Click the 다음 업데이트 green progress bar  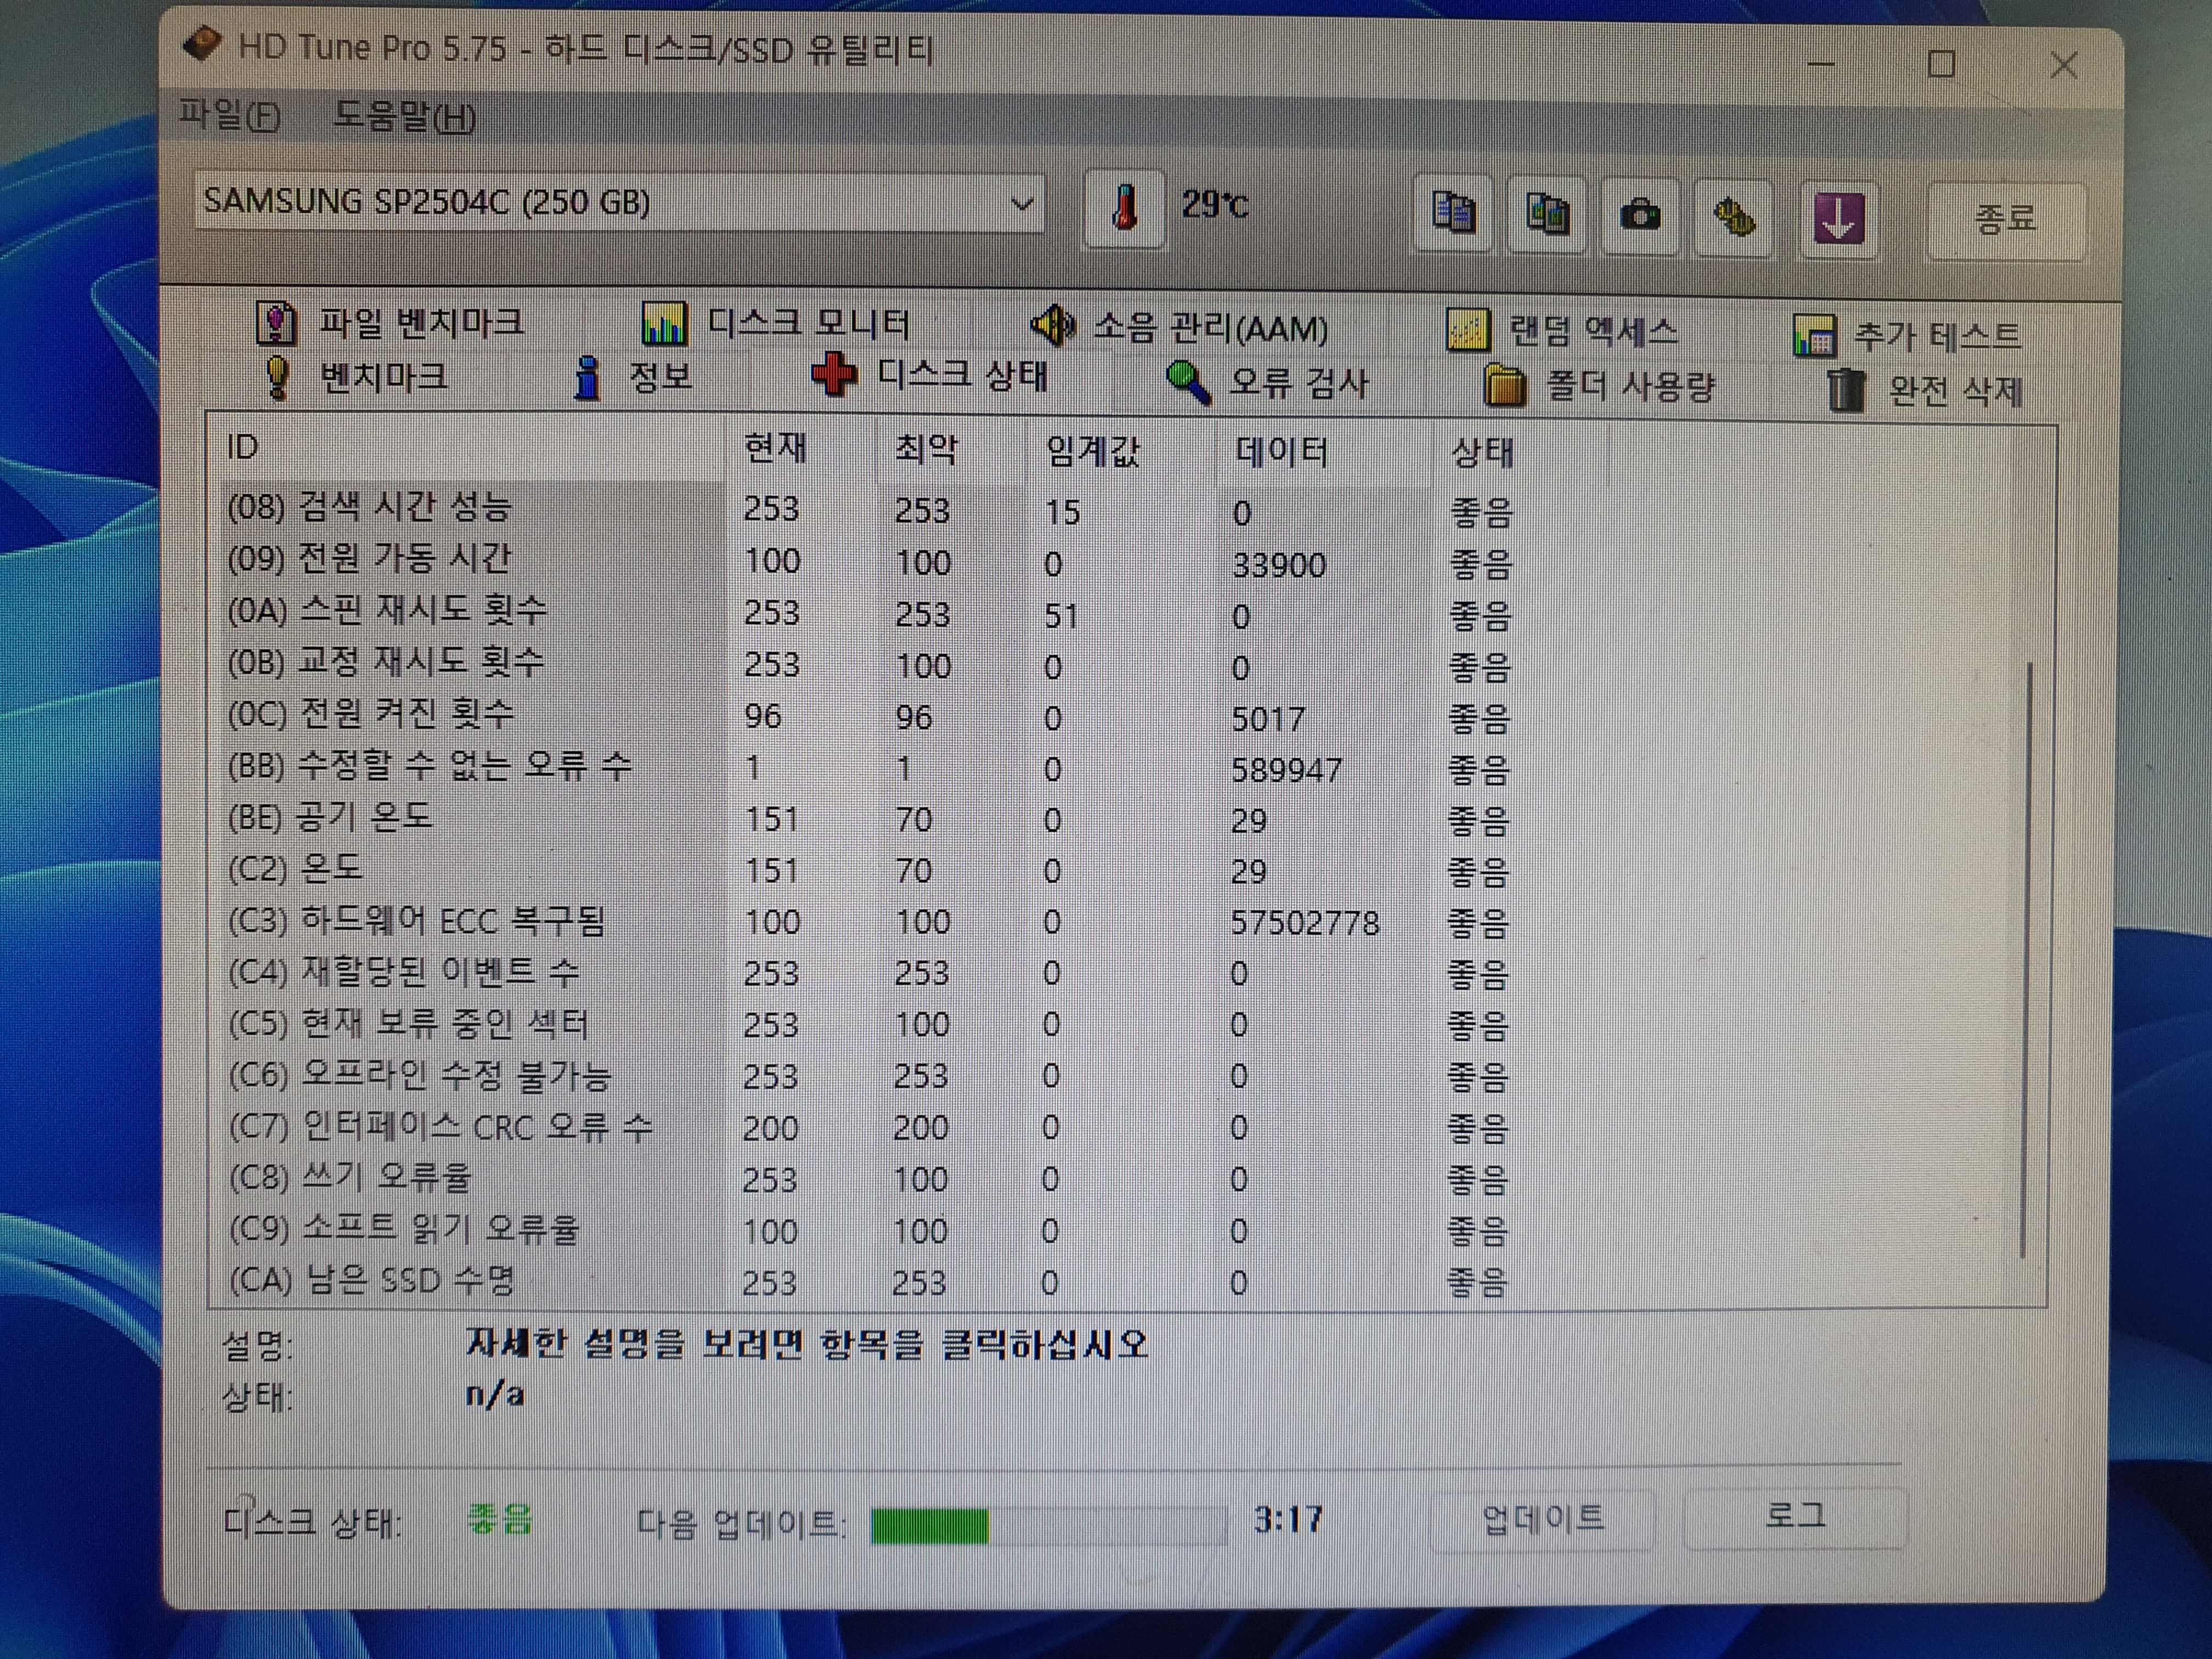pos(1048,1526)
